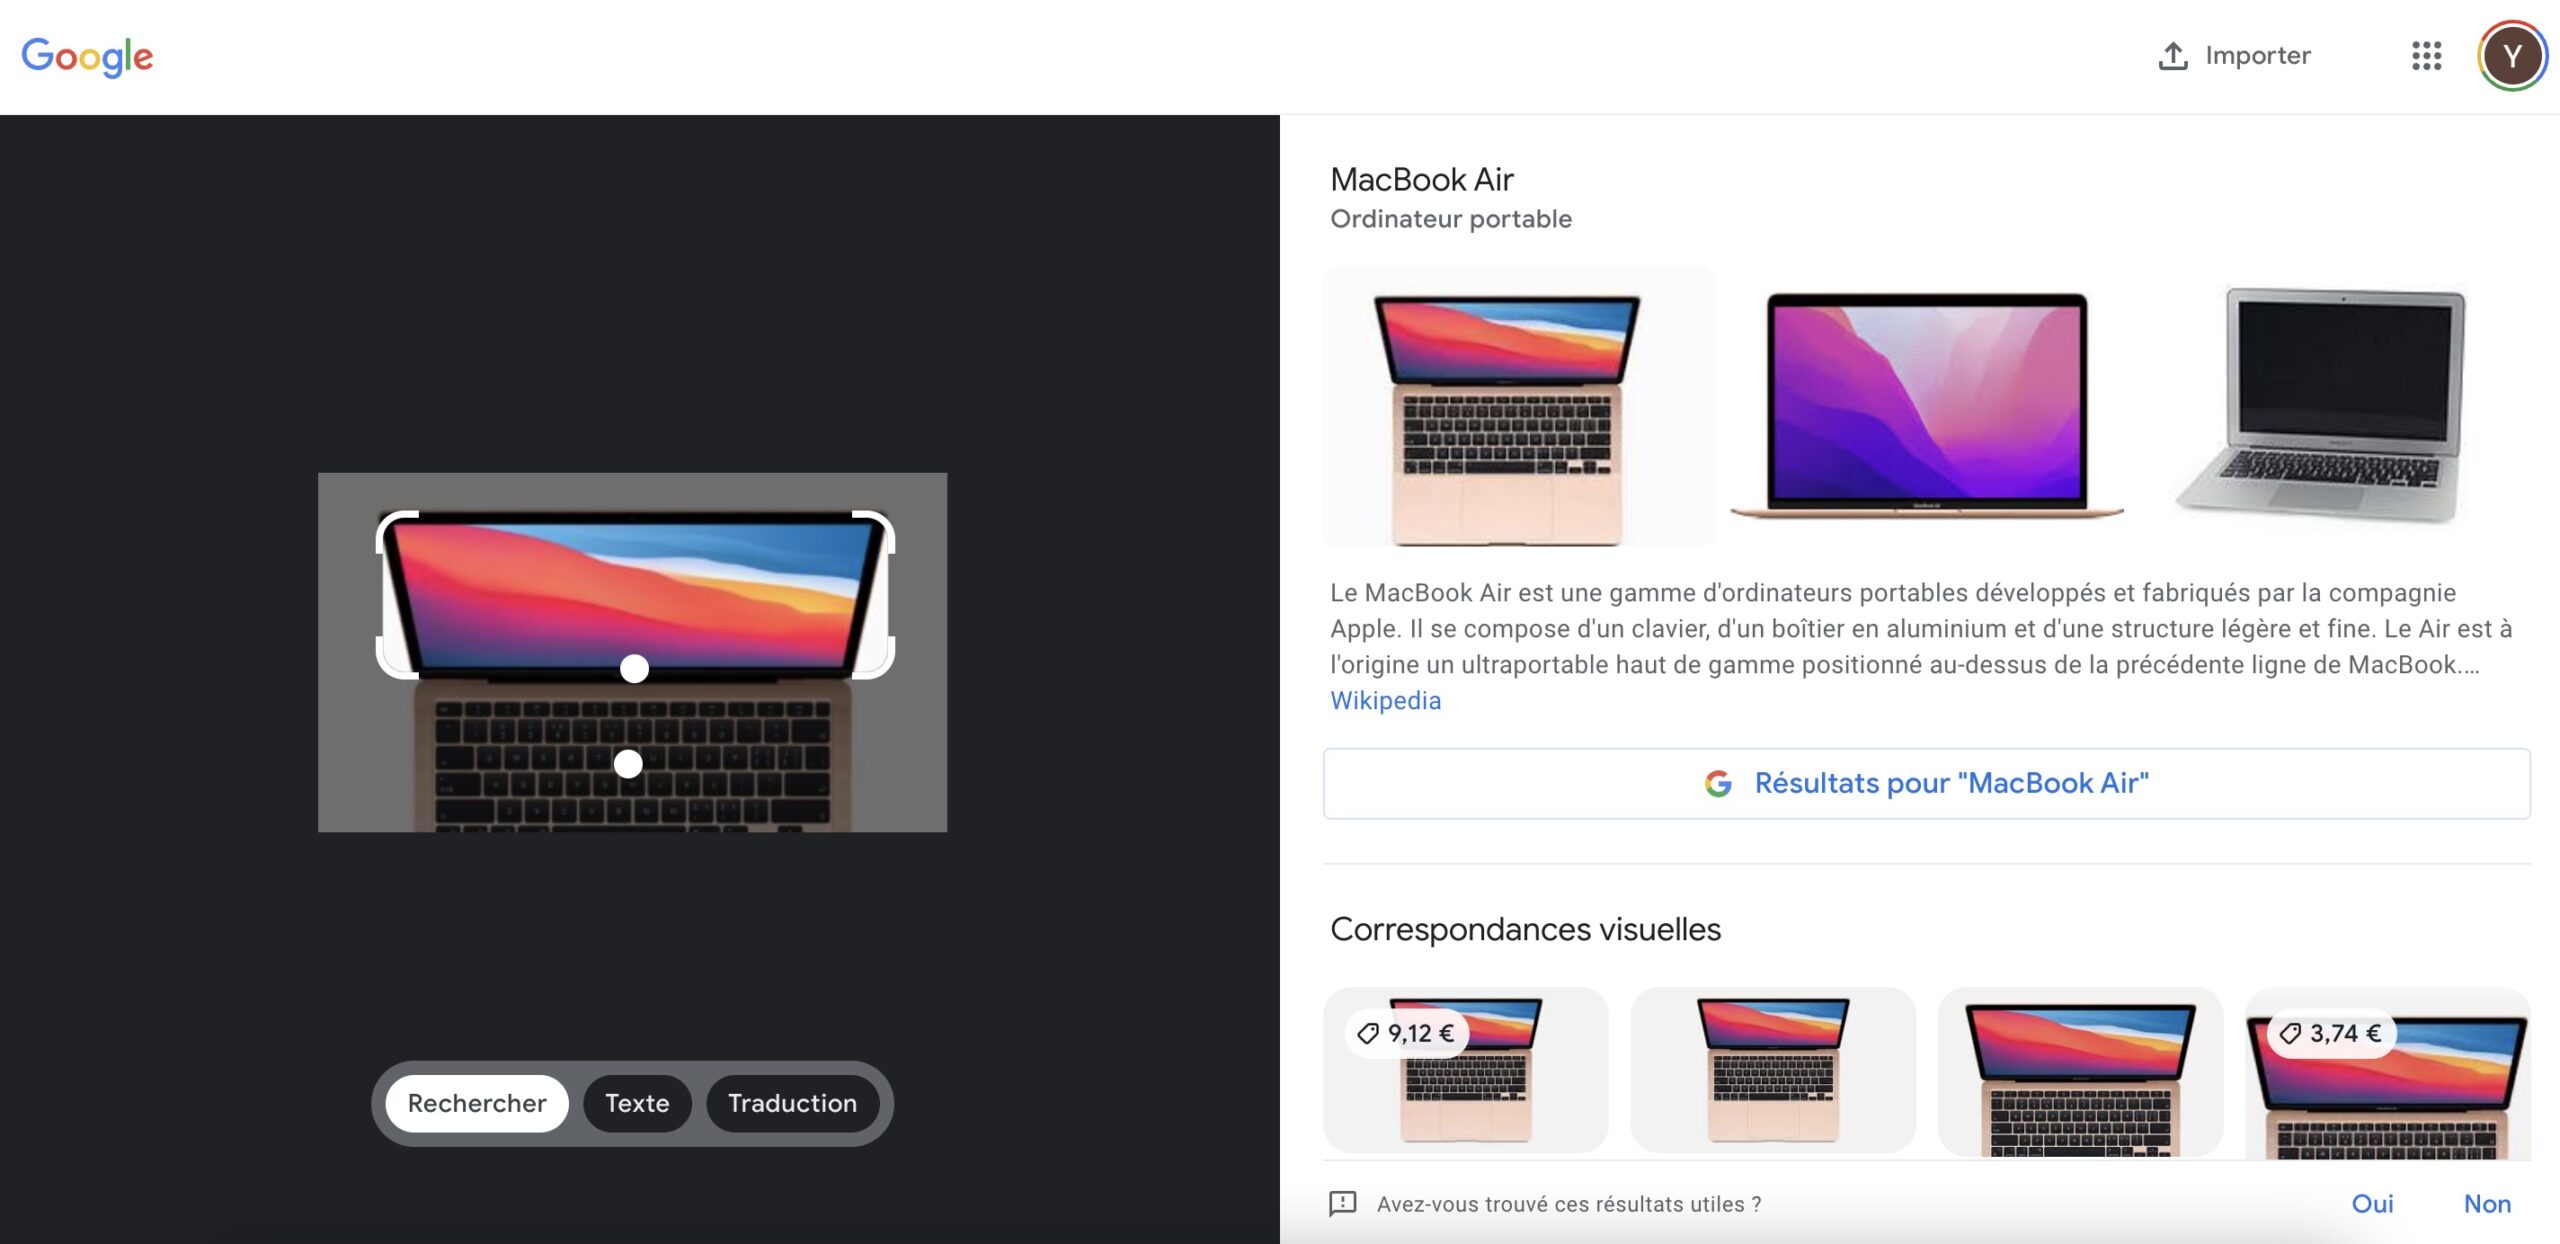Screen dimensions: 2560x1244
Task: Open the Google apps grid
Action: (x=2426, y=56)
